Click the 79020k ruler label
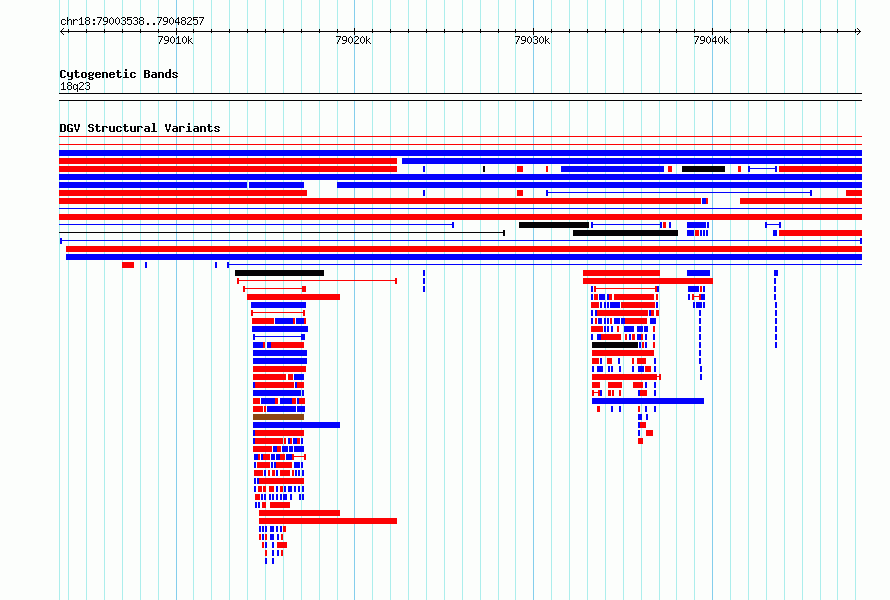This screenshot has width=890, height=600. 353,40
